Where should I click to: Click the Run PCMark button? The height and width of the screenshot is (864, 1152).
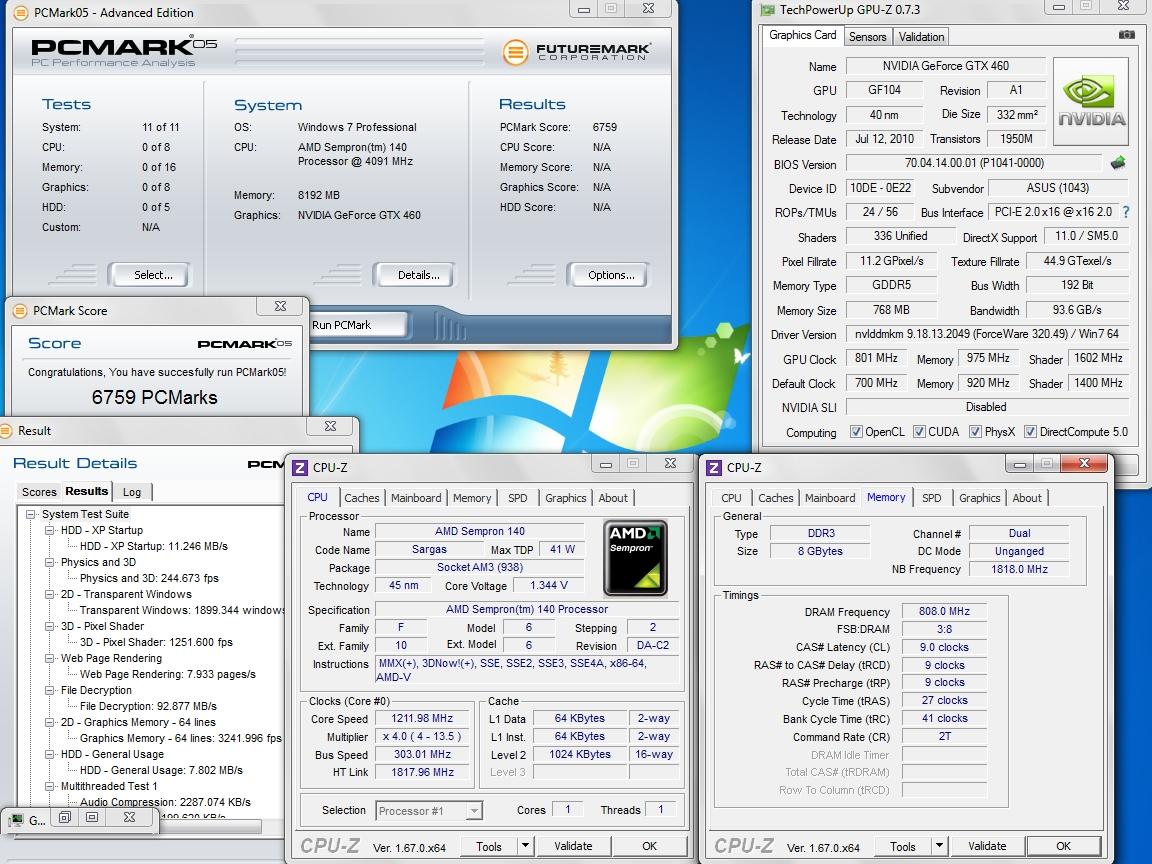(x=358, y=325)
